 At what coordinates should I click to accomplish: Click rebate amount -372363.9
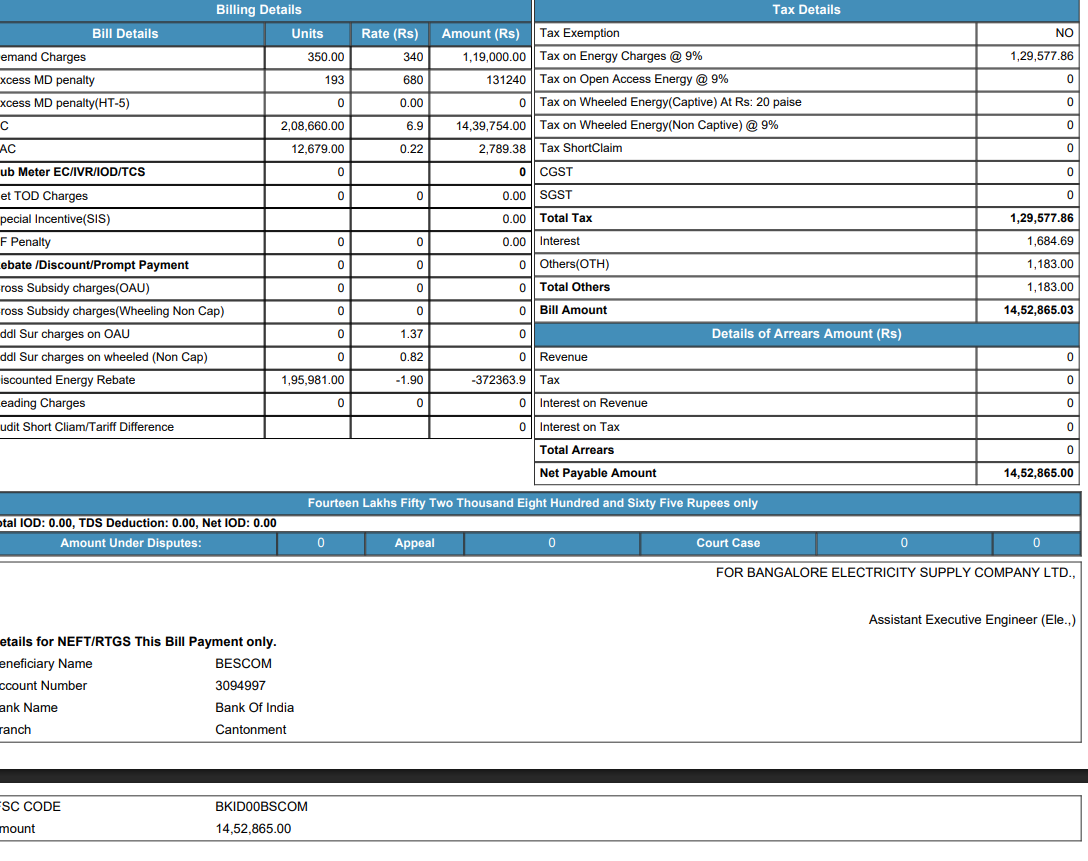pyautogui.click(x=498, y=380)
